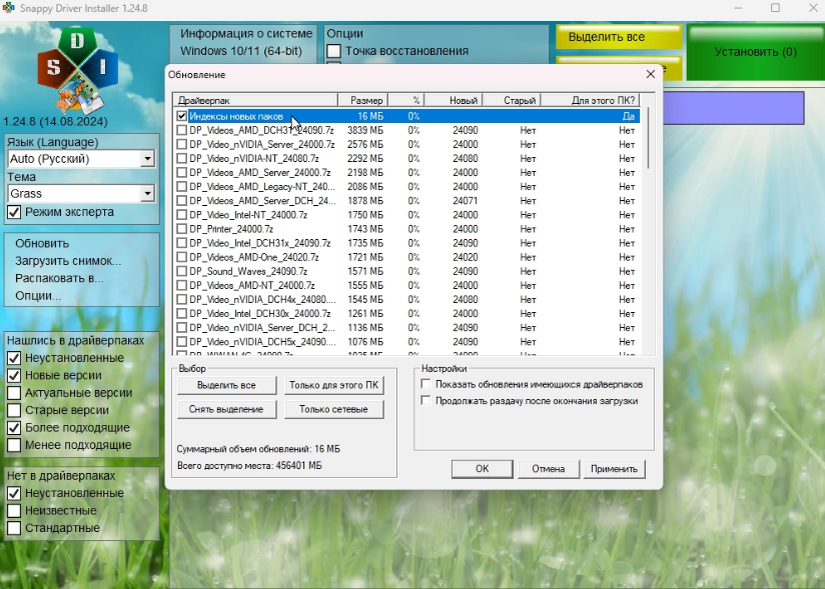The width and height of the screenshot is (825, 589).
Task: Select DP_Videos_AMD_Server_24000.7z row
Action: [x=406, y=173]
